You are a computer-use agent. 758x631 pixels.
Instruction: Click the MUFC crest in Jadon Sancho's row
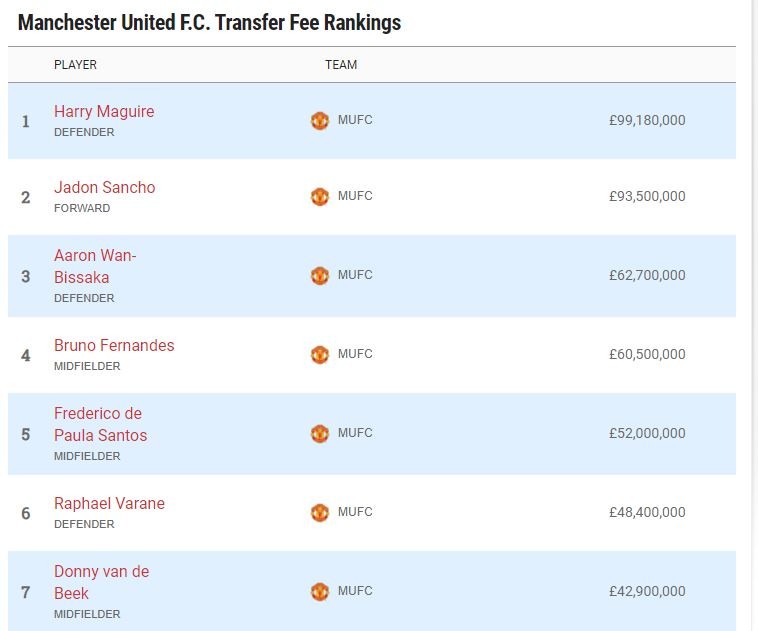tap(320, 197)
